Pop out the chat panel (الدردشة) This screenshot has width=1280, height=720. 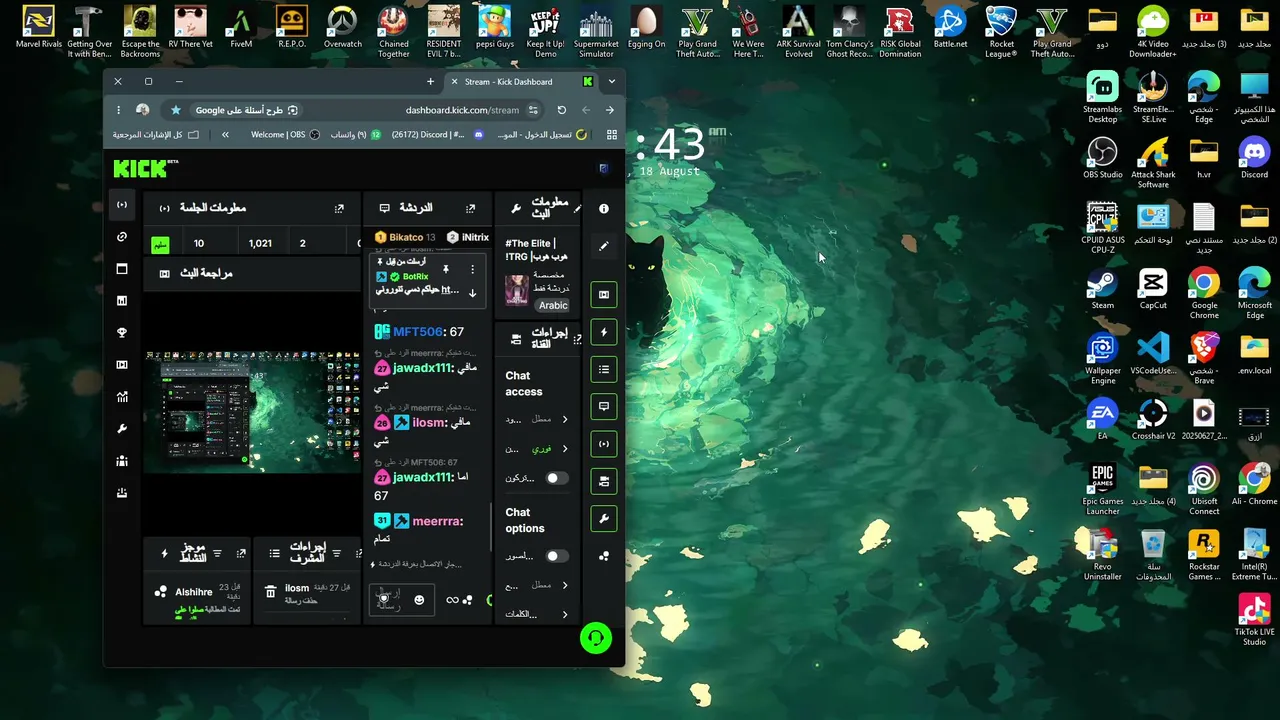(470, 208)
